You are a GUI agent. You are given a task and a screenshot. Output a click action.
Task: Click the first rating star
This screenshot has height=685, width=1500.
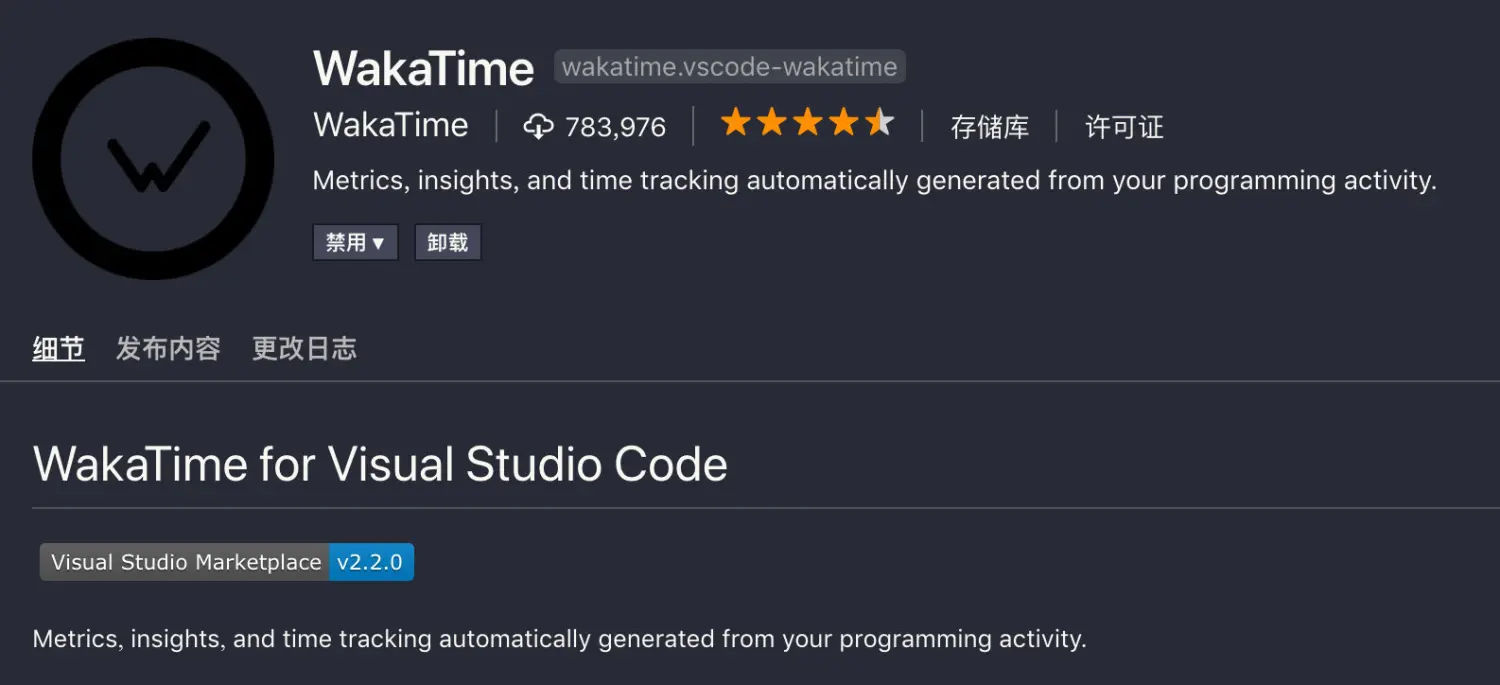(735, 121)
